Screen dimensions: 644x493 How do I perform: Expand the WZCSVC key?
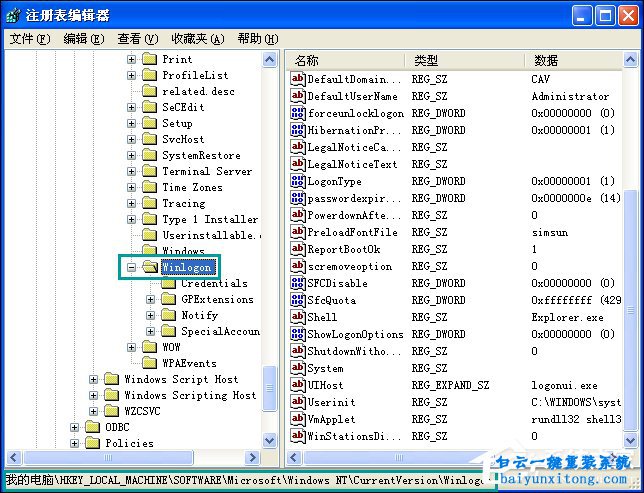93,411
